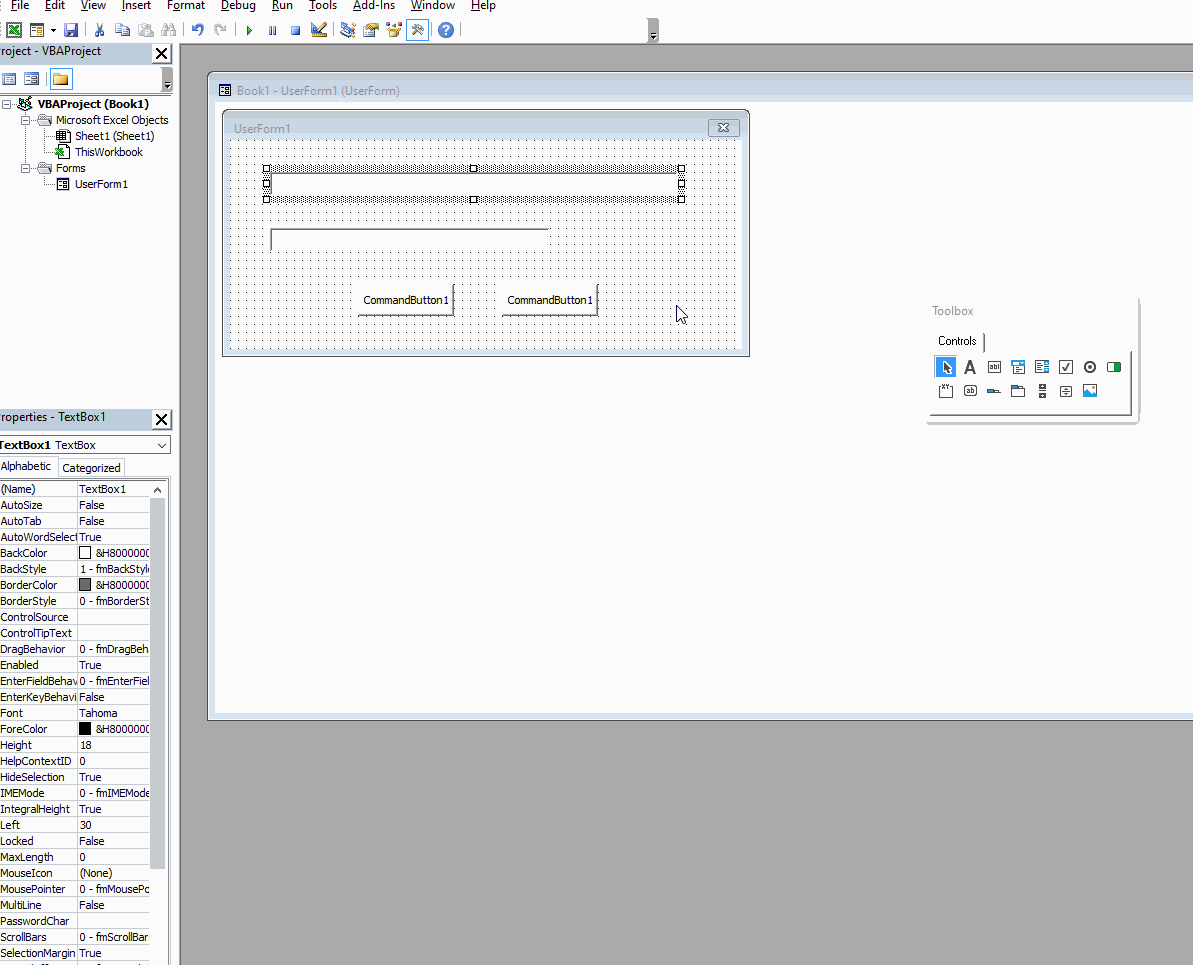The image size is (1193, 965).
Task: Select the TextBox tool in Toolbox
Action: (994, 367)
